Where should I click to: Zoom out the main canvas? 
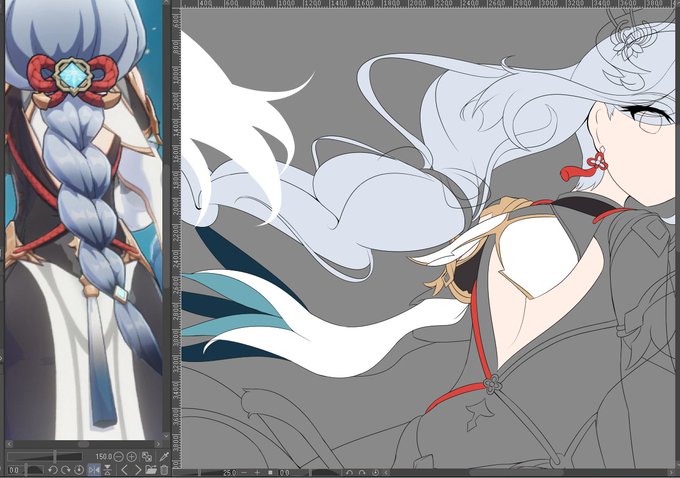tap(244, 472)
